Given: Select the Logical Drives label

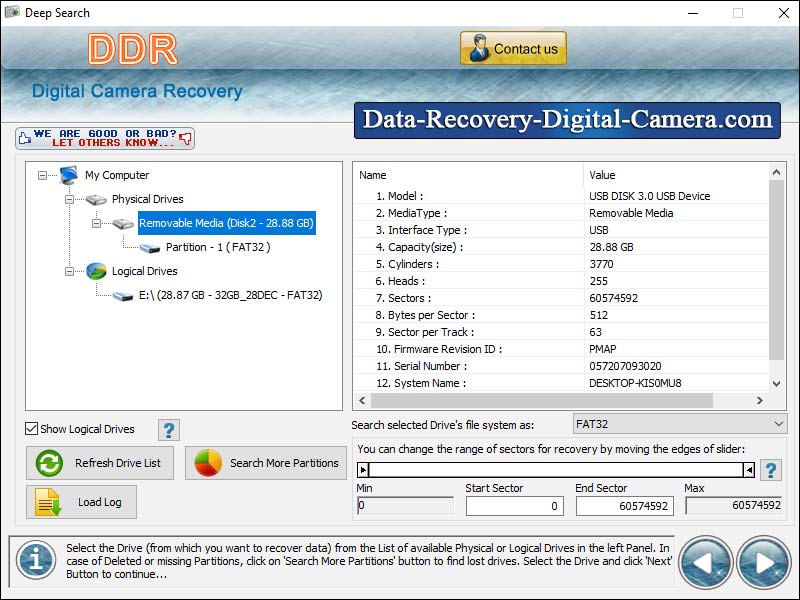Looking at the screenshot, I should coord(144,271).
